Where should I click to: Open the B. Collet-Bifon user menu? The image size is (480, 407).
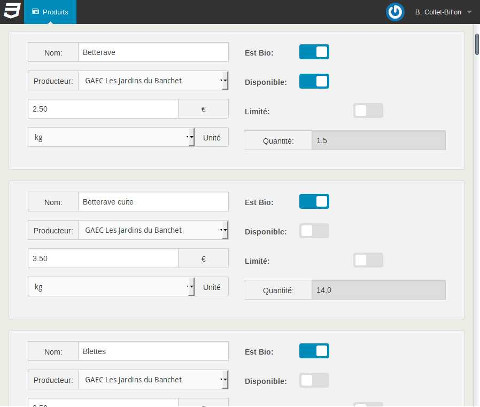[443, 12]
